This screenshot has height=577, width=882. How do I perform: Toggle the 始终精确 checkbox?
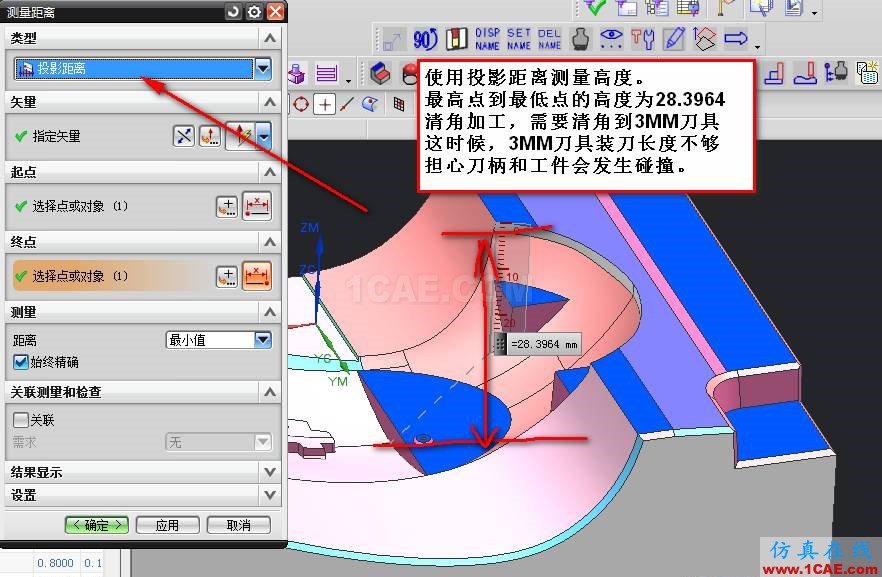click(x=20, y=362)
